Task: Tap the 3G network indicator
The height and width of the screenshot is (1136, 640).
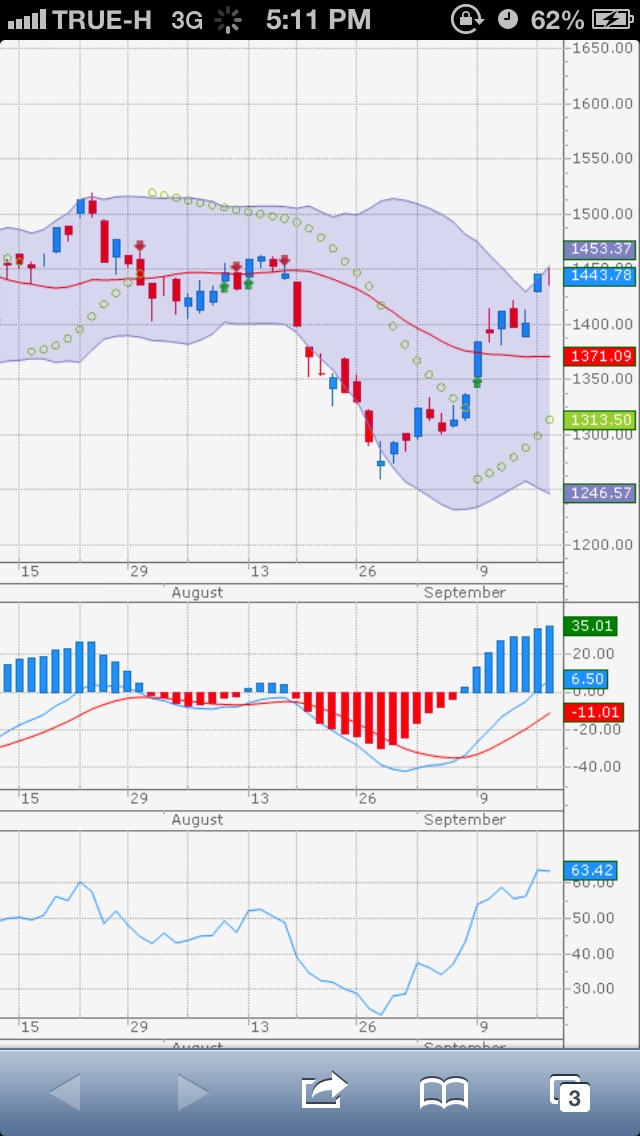Action: point(186,20)
